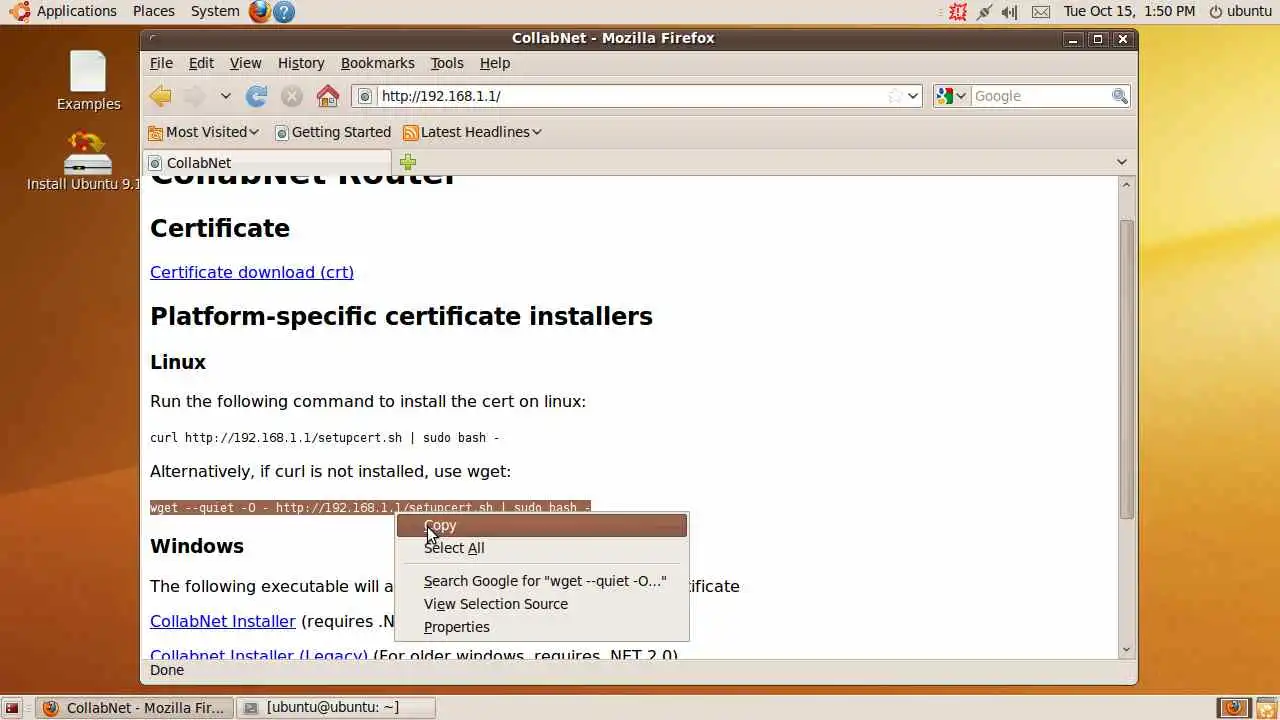This screenshot has height=720, width=1280.
Task: Click the volume speaker icon in the panel
Action: [x=1010, y=11]
